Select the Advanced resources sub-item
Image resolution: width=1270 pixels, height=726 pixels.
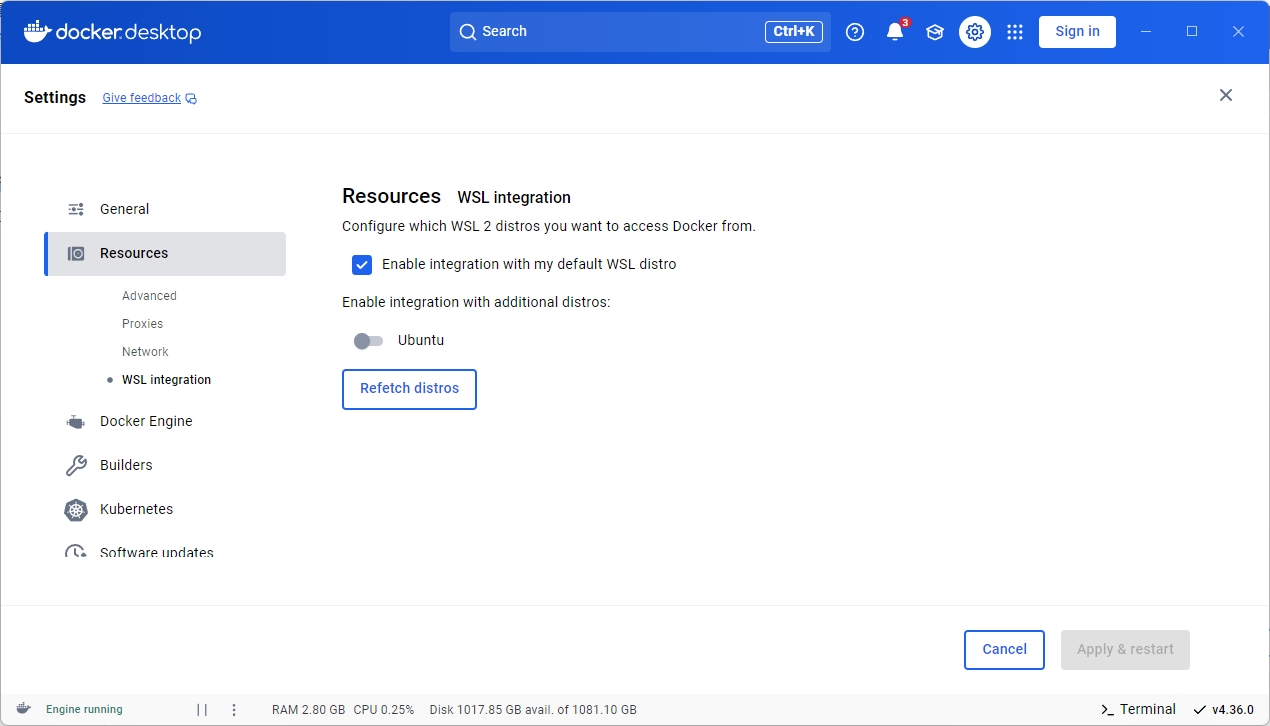149,296
